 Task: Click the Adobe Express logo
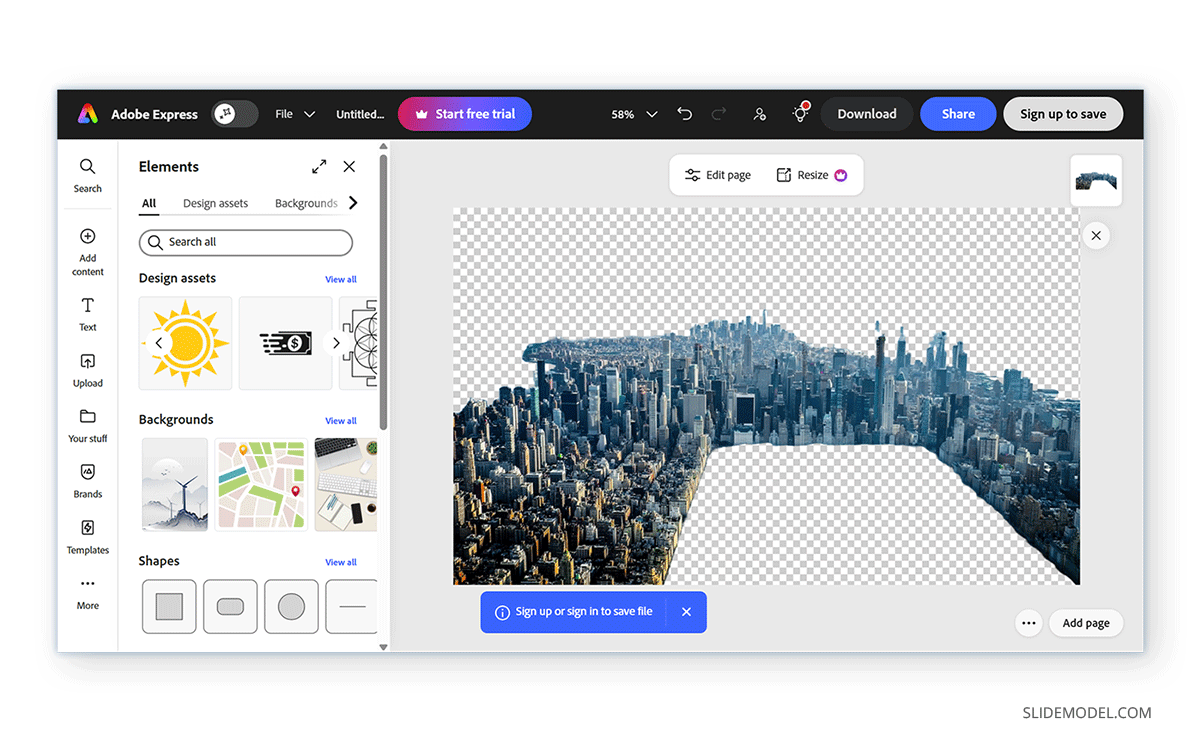(88, 114)
